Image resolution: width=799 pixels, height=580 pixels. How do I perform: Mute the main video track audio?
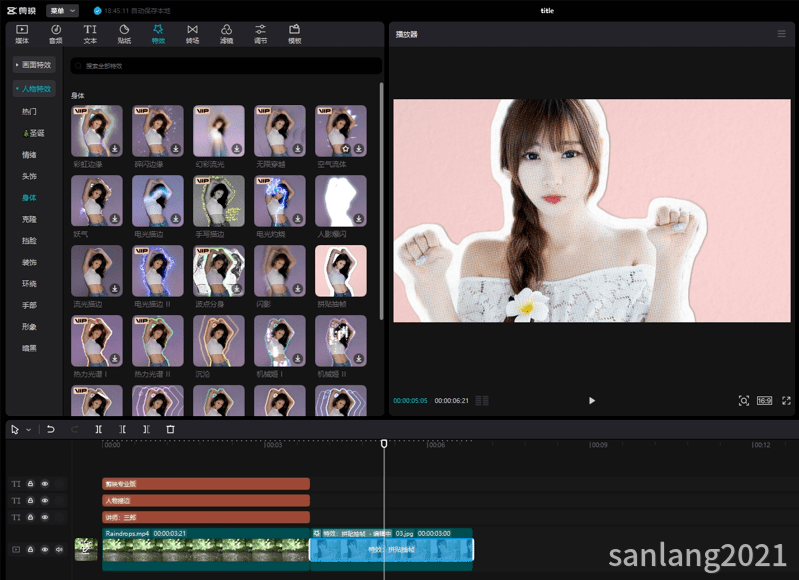tap(59, 549)
